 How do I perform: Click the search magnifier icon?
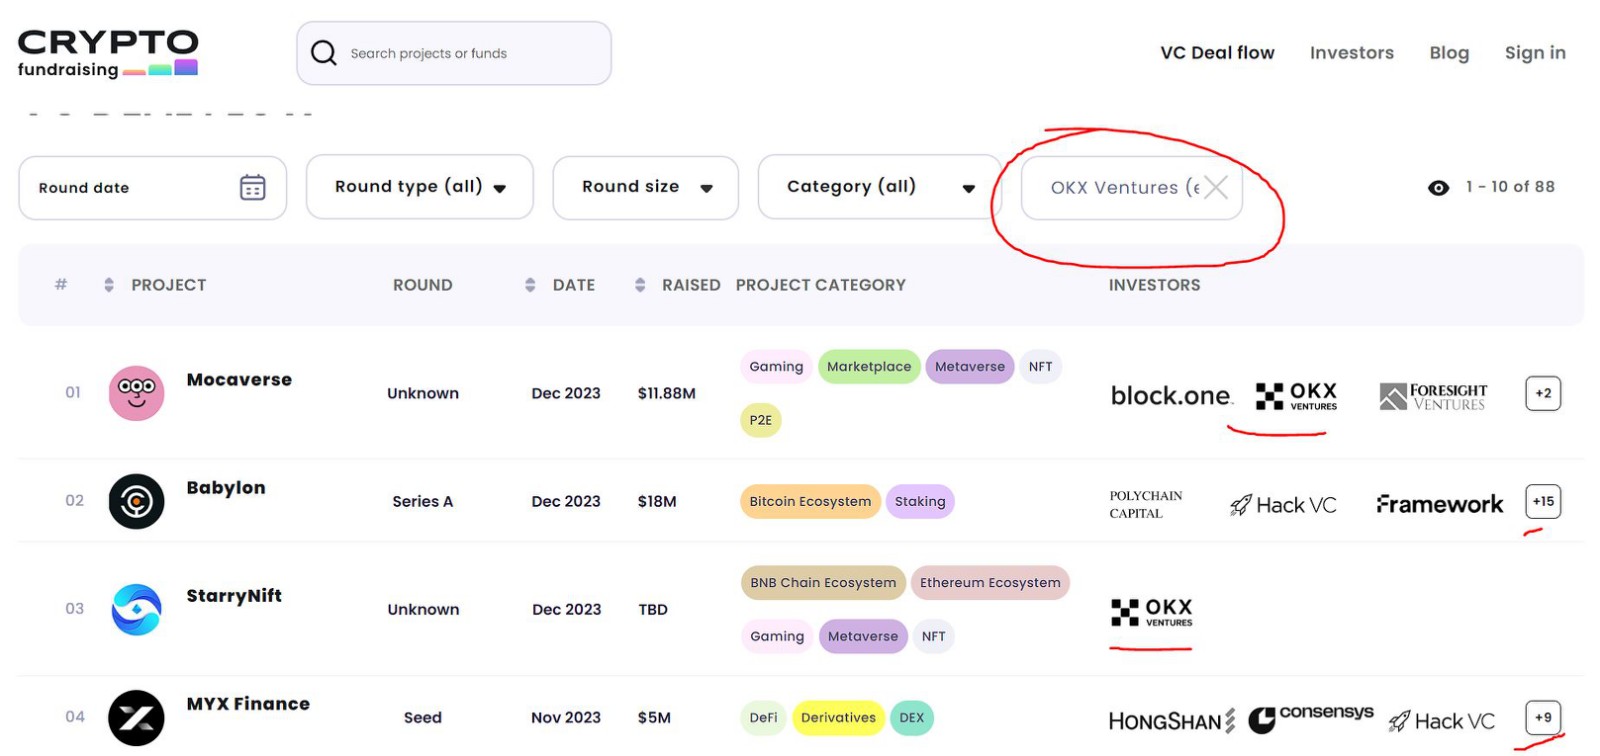[x=324, y=53]
